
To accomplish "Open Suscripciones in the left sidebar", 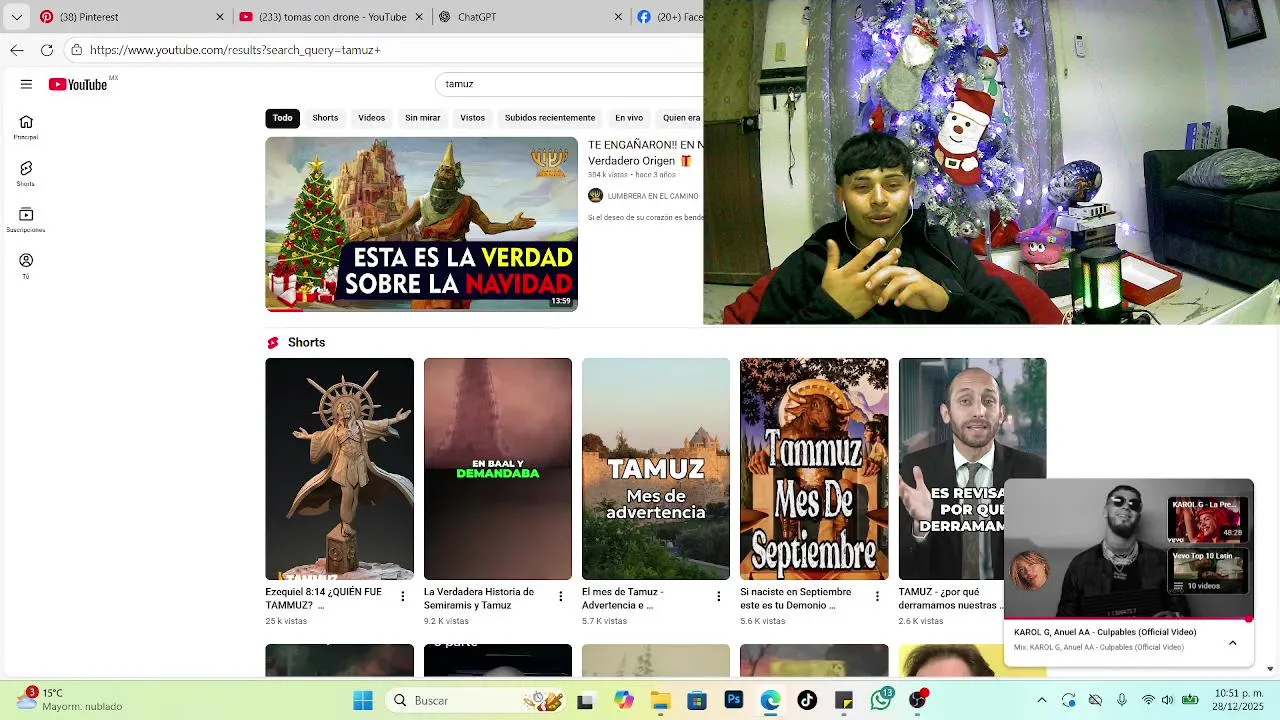I will (x=26, y=220).
